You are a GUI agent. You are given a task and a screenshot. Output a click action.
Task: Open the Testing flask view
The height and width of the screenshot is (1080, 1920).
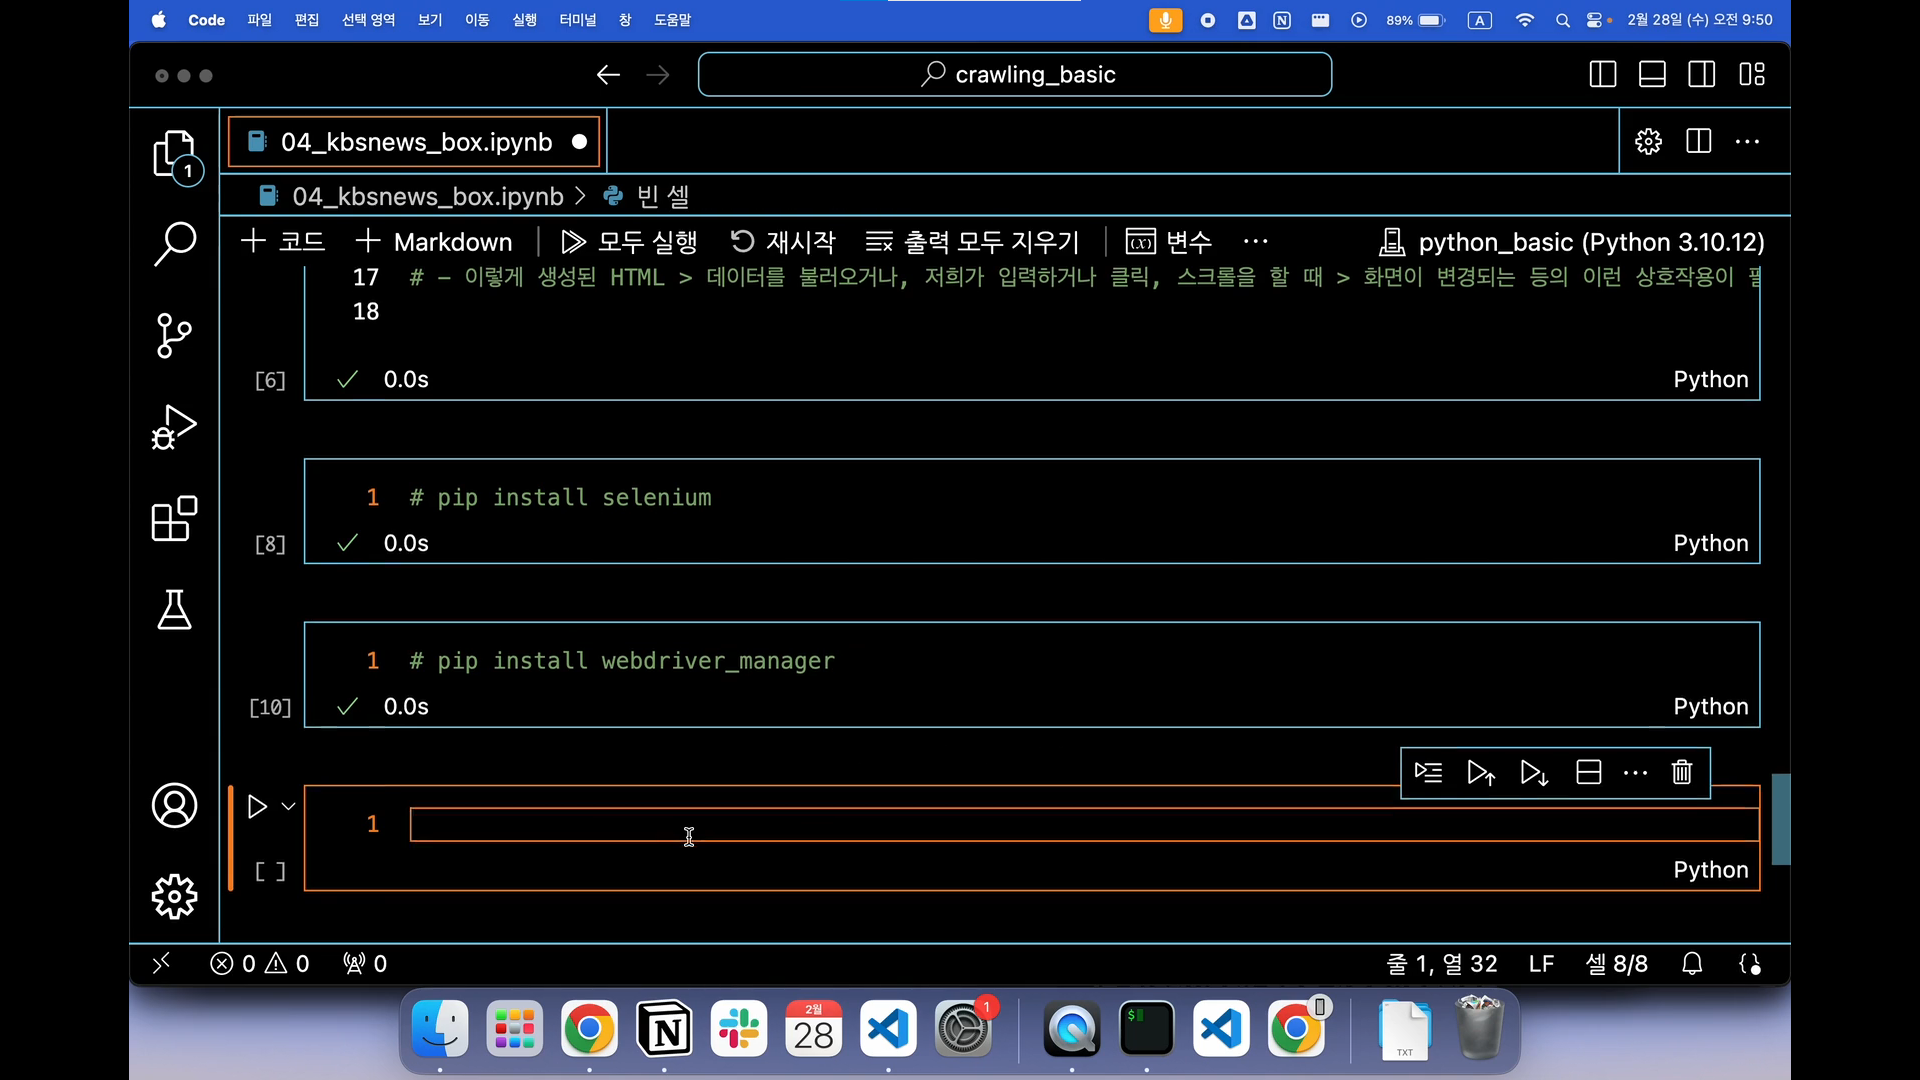(x=174, y=610)
